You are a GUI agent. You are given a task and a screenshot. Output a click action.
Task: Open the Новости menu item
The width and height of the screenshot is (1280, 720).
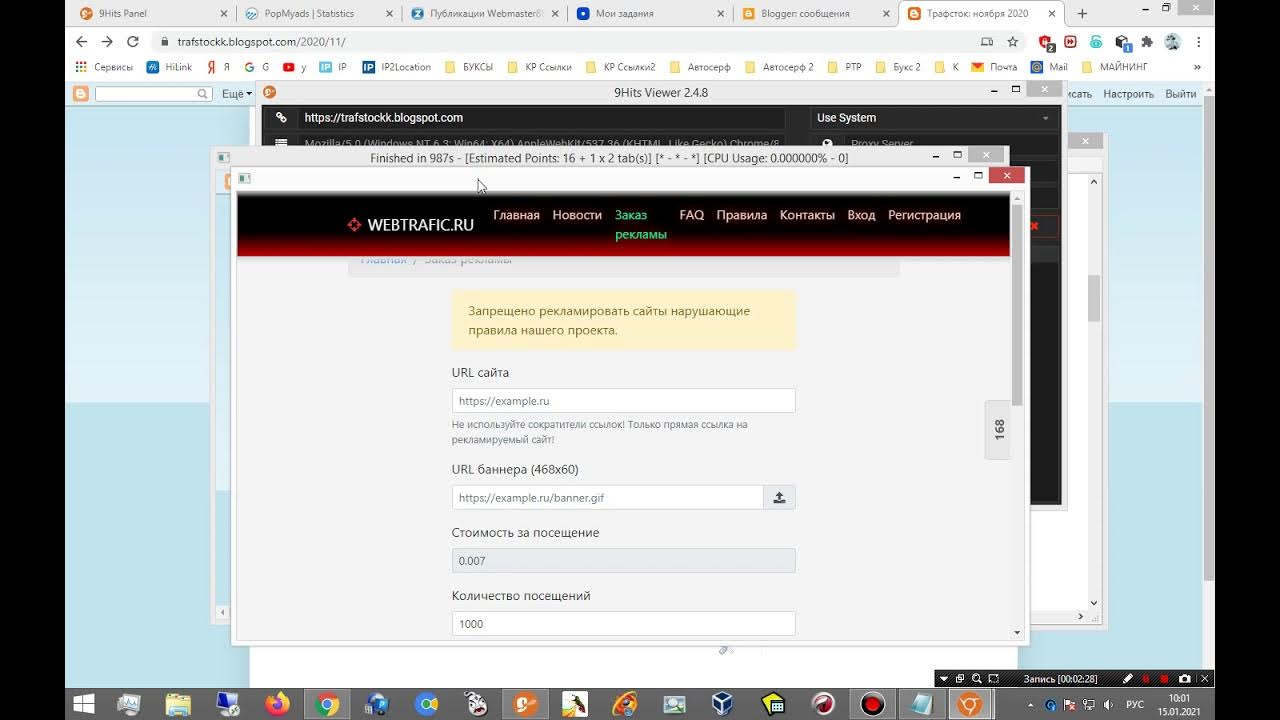coord(577,215)
